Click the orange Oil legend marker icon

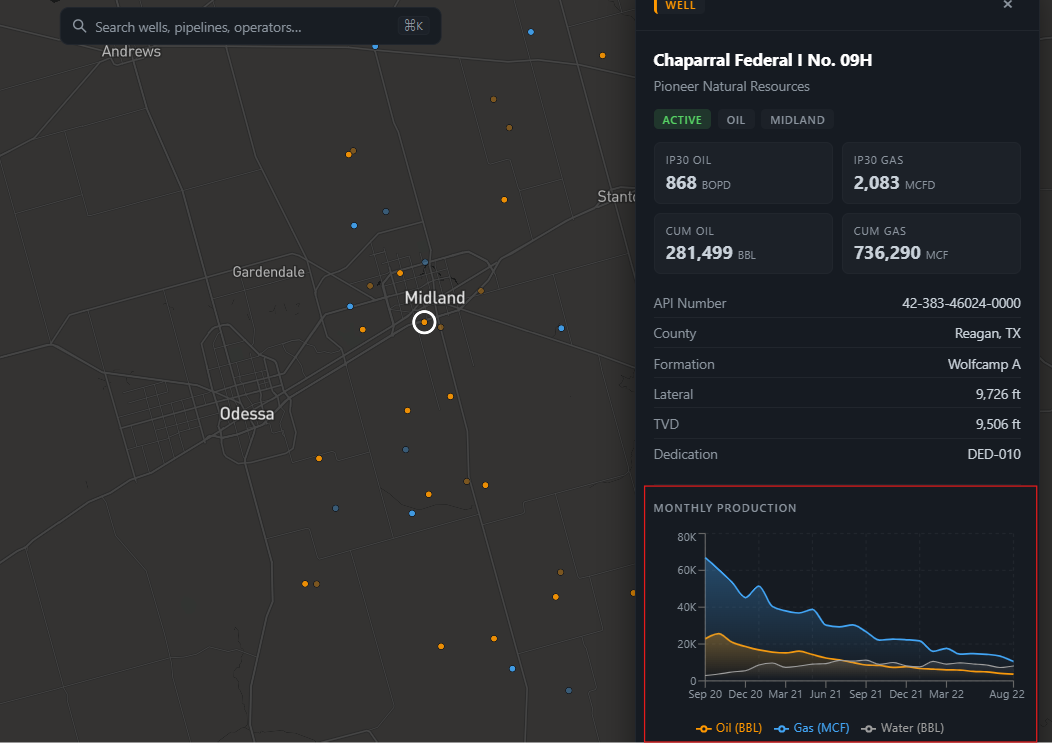click(x=704, y=728)
